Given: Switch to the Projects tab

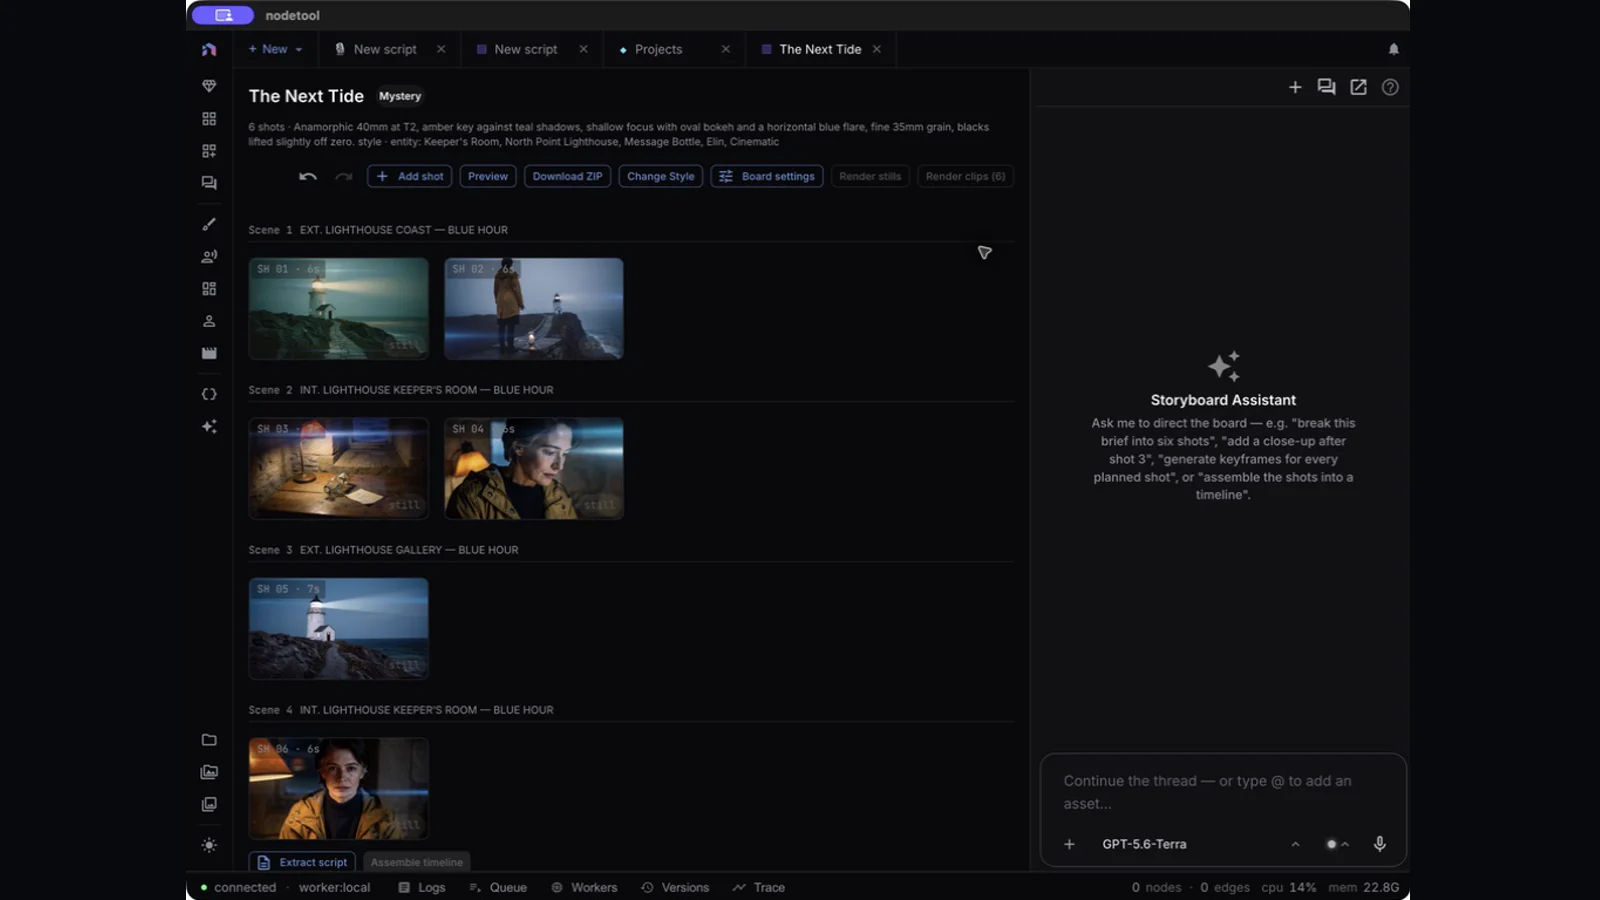Looking at the screenshot, I should pos(658,49).
